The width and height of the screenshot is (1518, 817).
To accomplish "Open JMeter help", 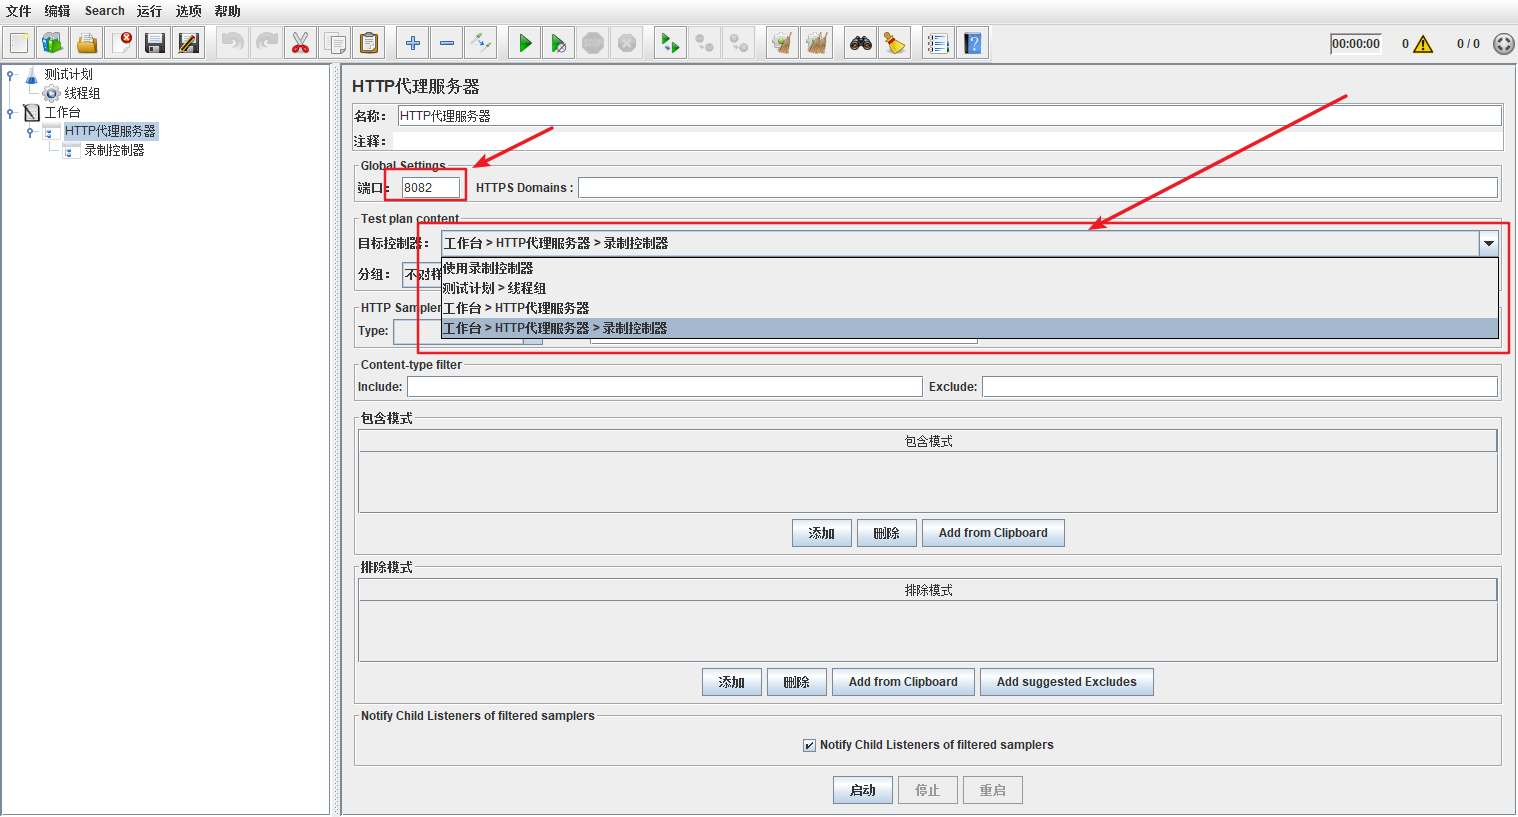I will [972, 42].
